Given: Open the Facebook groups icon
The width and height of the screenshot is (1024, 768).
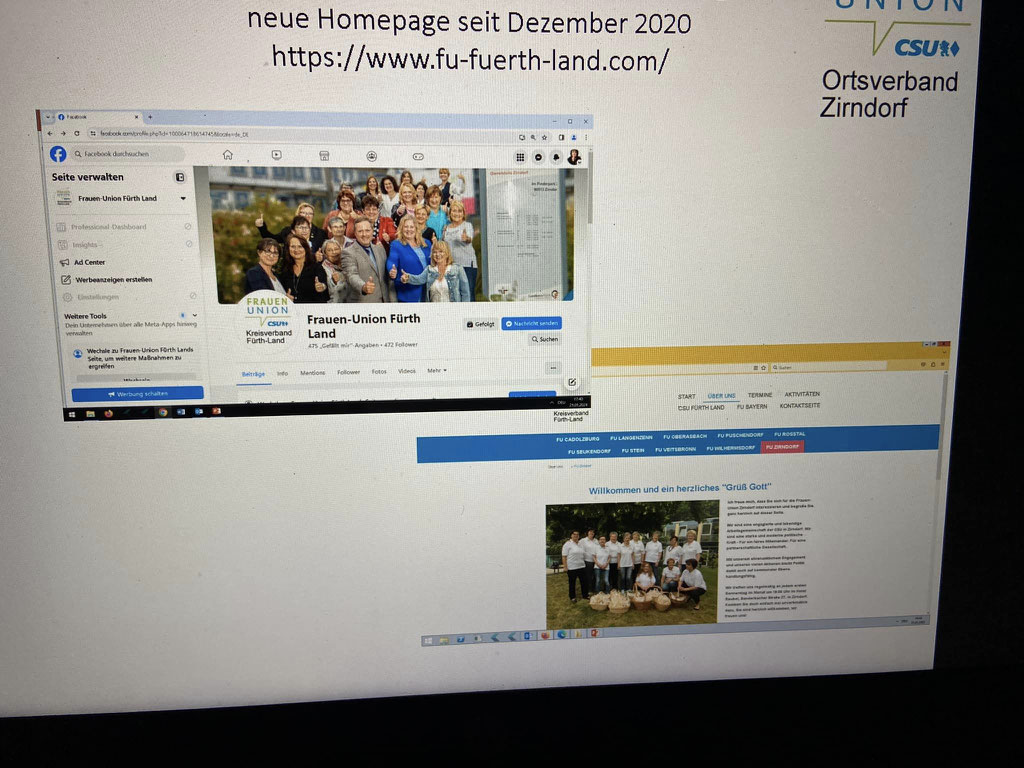Looking at the screenshot, I should coord(372,156).
